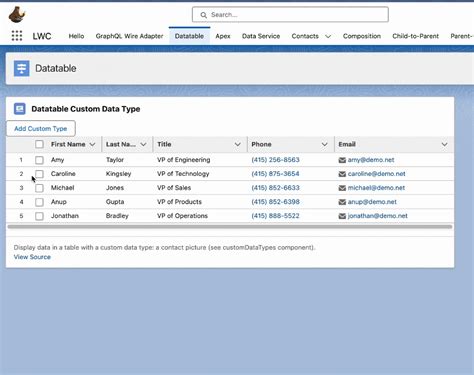Image resolution: width=474 pixels, height=375 pixels.
Task: Email caroline@demo.net link
Action: 377,174
